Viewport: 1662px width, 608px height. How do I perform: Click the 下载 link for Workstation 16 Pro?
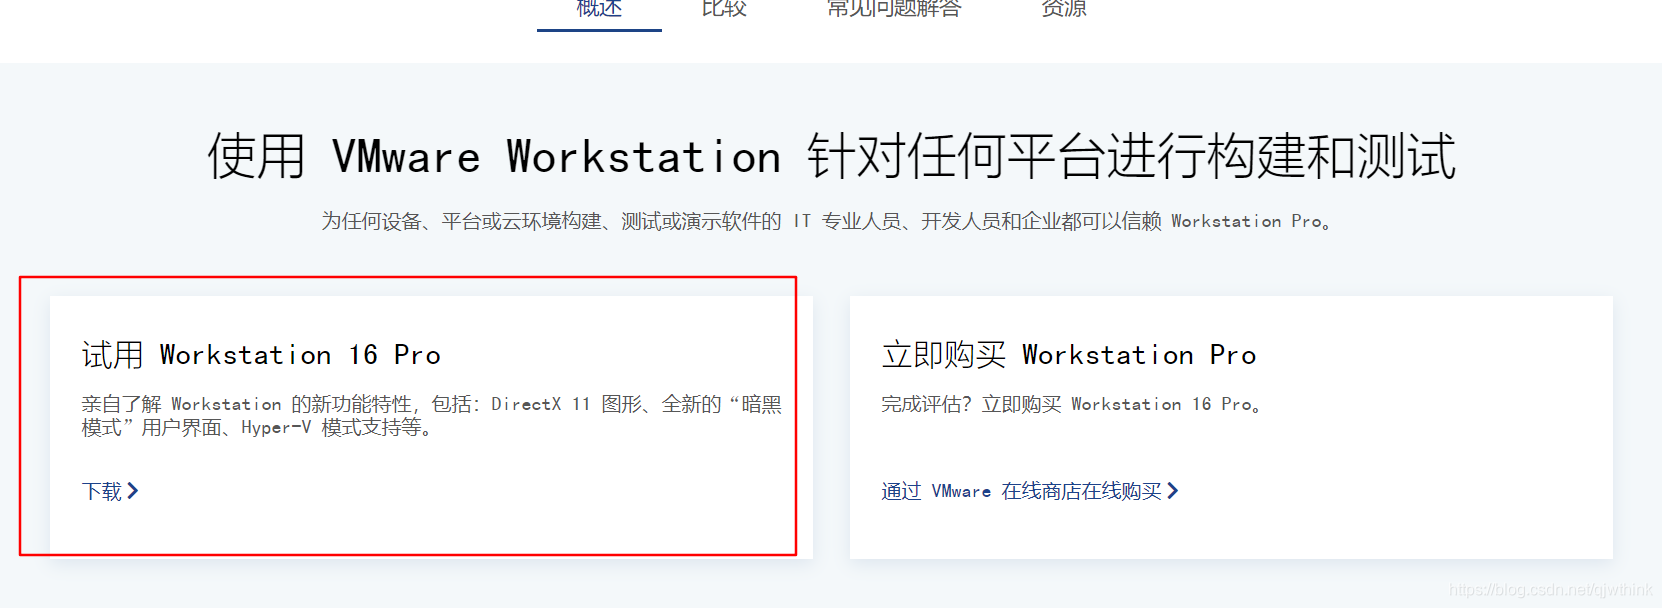[x=102, y=491]
